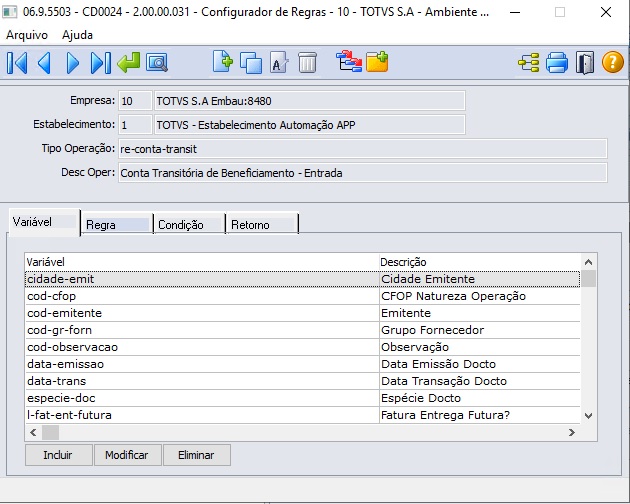Click the copy record icon
The image size is (630, 504).
(x=251, y=63)
